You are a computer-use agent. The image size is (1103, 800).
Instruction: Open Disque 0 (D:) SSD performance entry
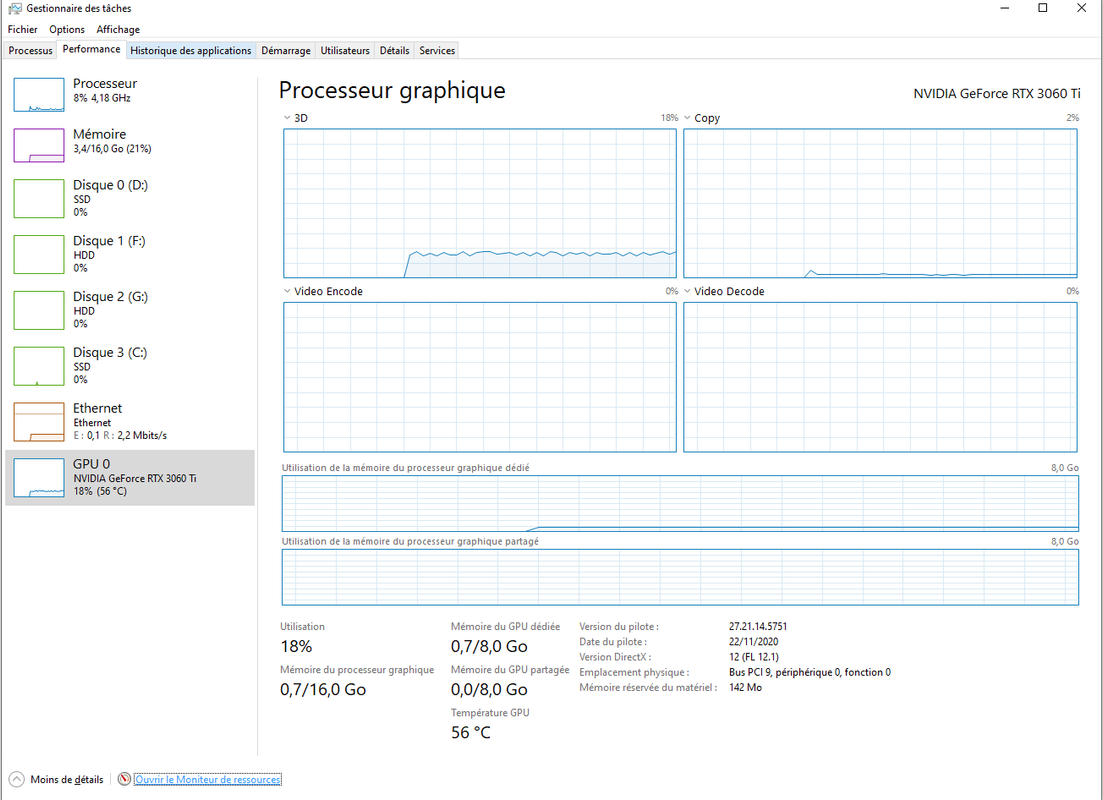coord(130,198)
